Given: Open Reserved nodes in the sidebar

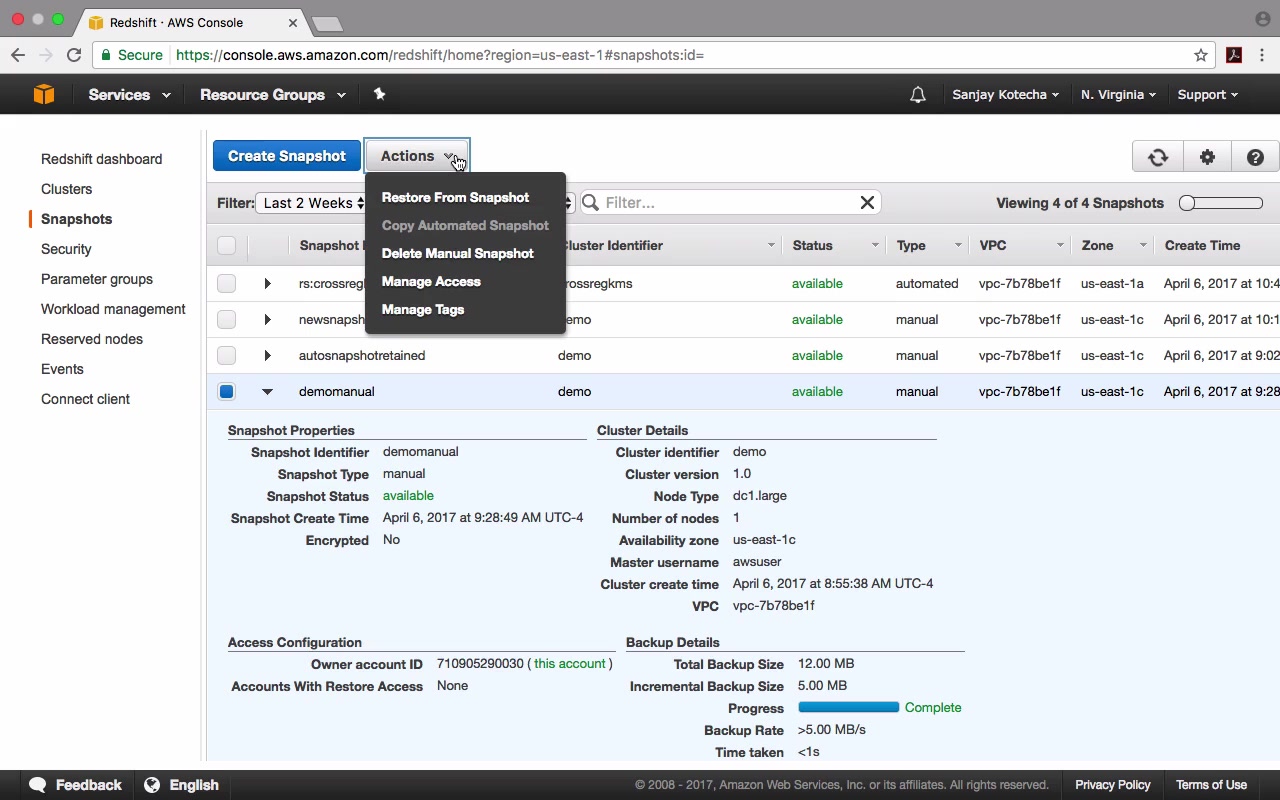Looking at the screenshot, I should pyautogui.click(x=92, y=339).
